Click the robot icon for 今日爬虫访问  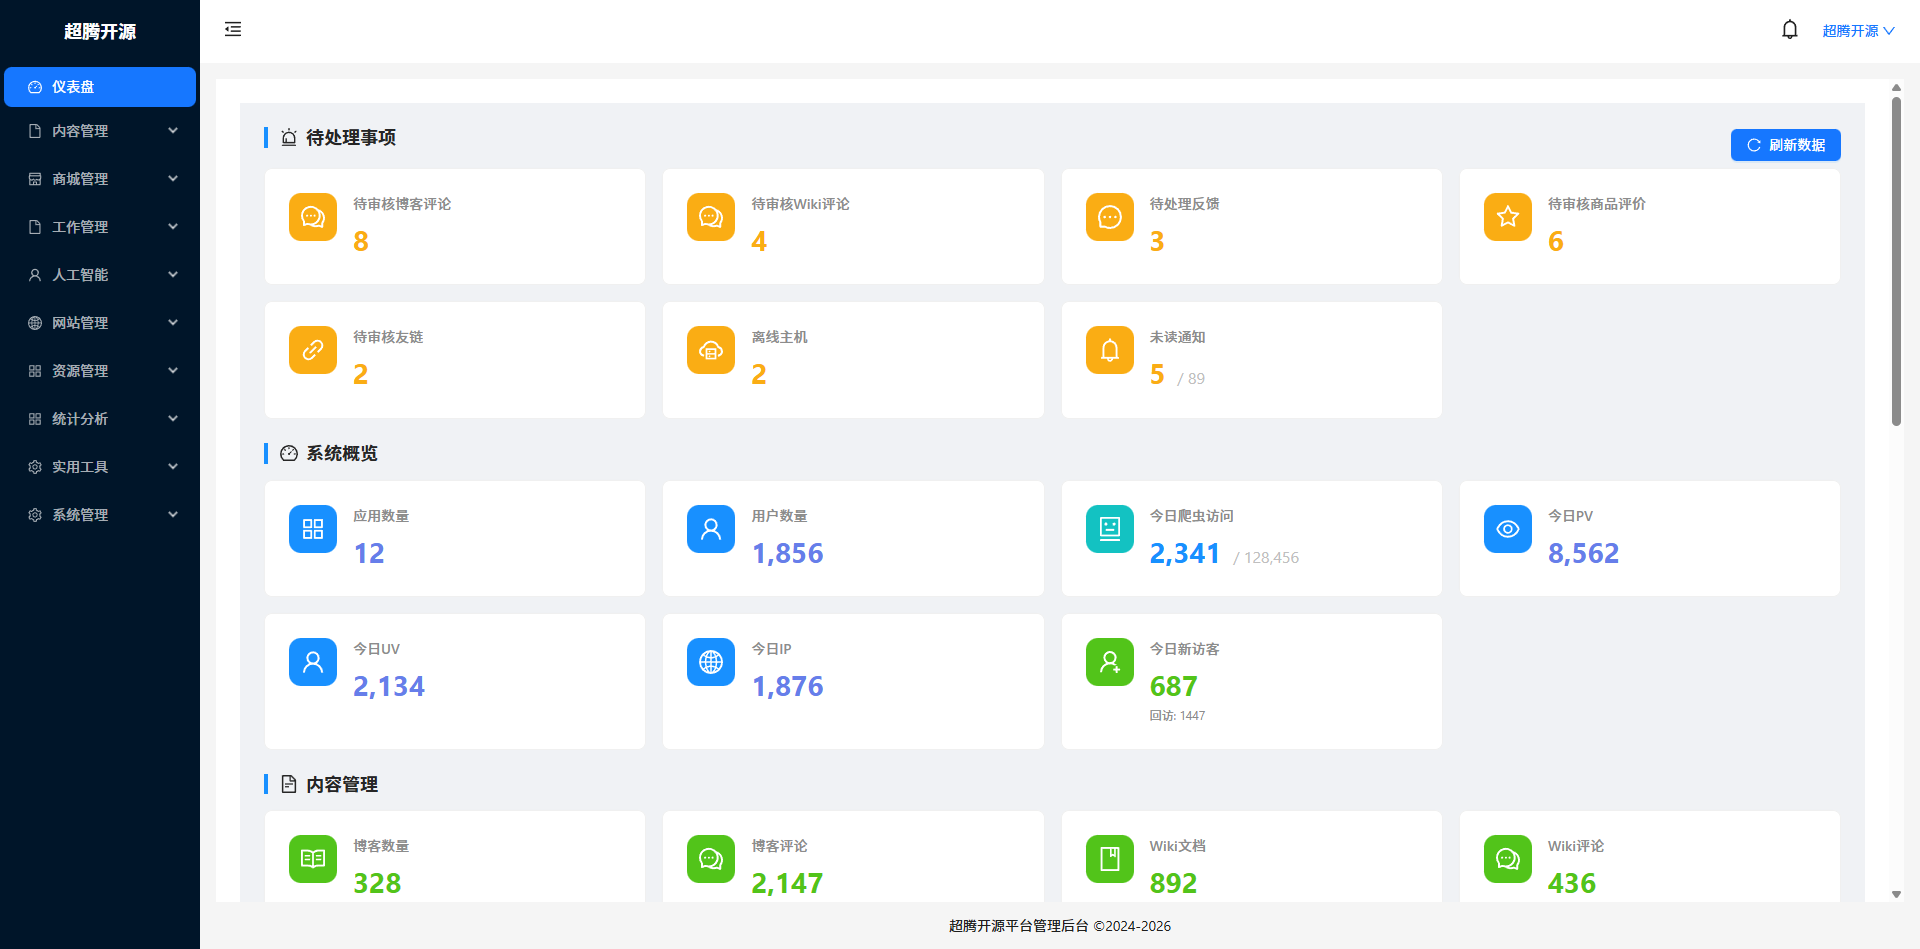pyautogui.click(x=1109, y=529)
